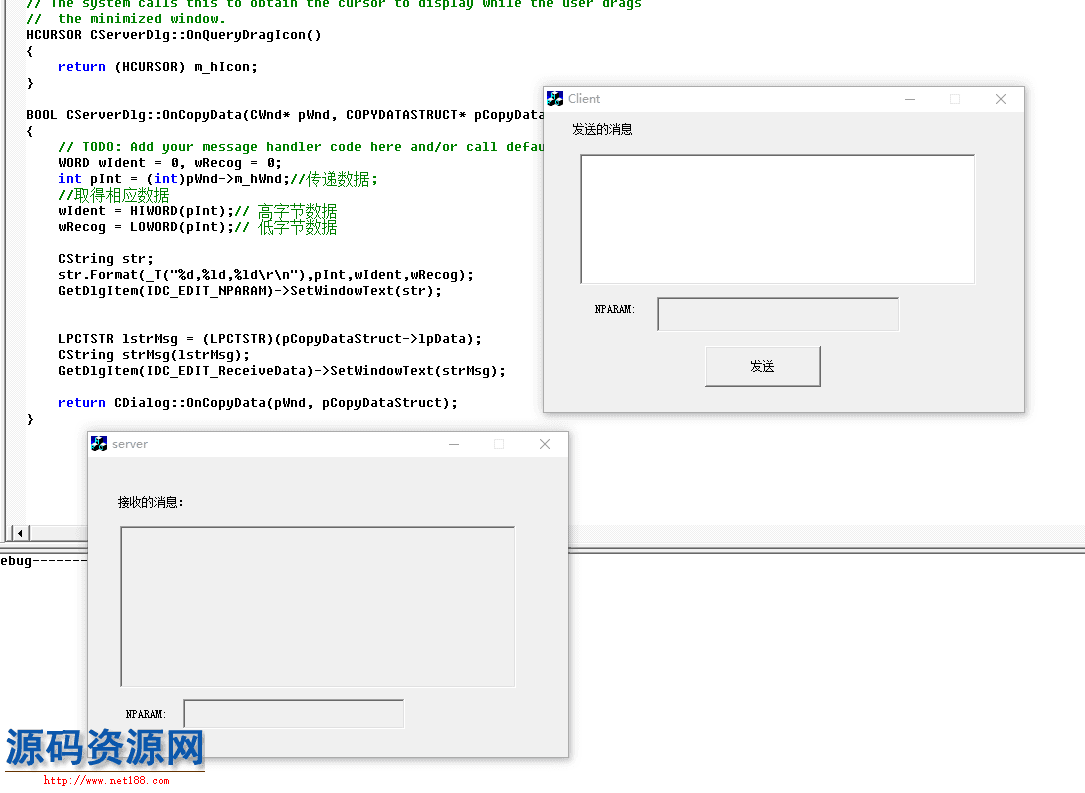Click the server window's MFC application icon
The height and width of the screenshot is (793, 1085).
(x=100, y=443)
